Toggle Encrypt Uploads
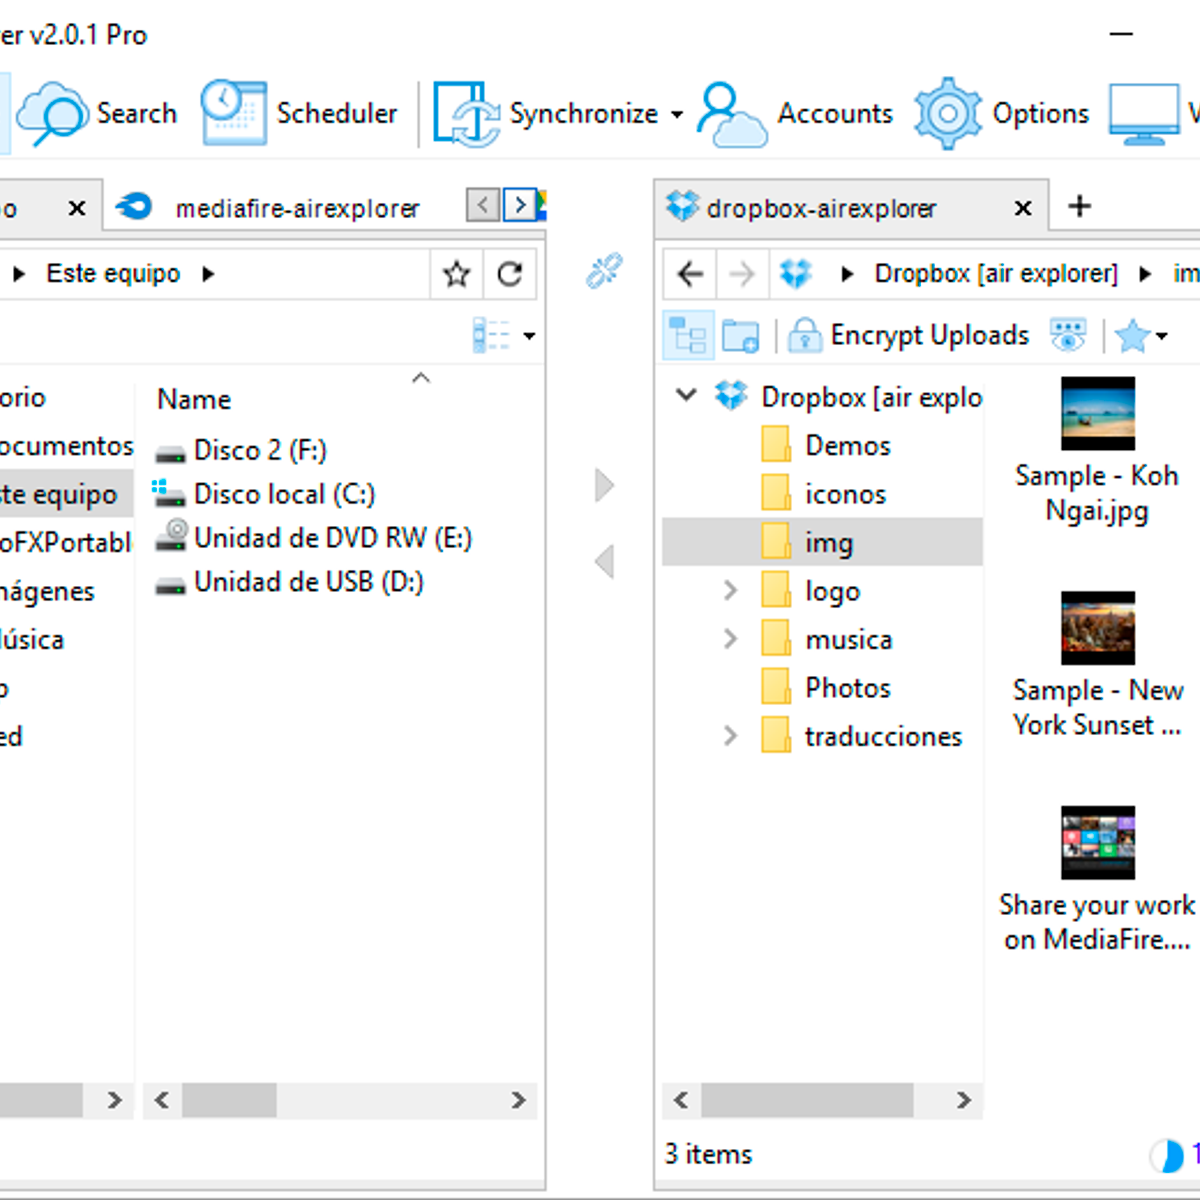Screen dimensions: 1200x1200 click(908, 336)
